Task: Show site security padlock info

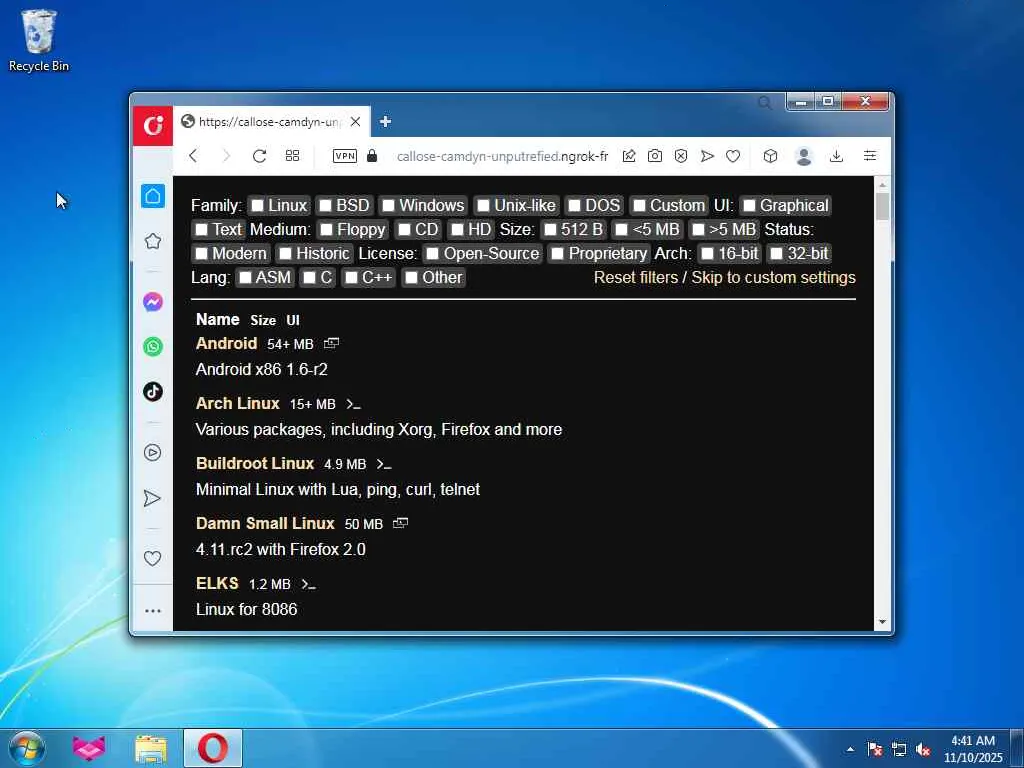Action: pos(372,155)
